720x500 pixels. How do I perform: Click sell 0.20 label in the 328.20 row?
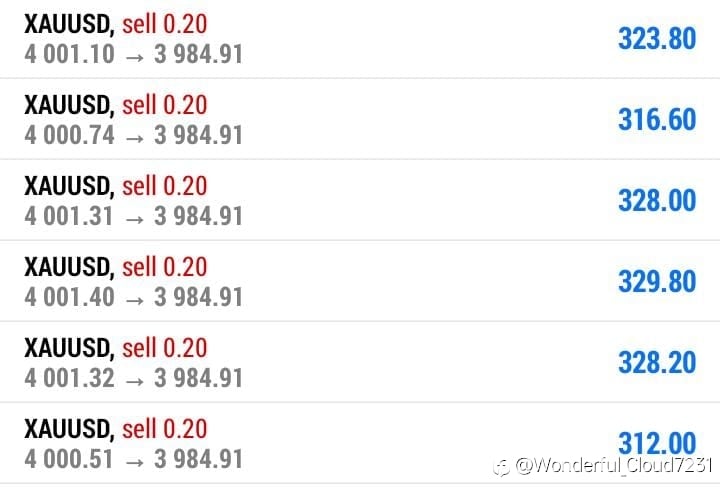coord(164,346)
